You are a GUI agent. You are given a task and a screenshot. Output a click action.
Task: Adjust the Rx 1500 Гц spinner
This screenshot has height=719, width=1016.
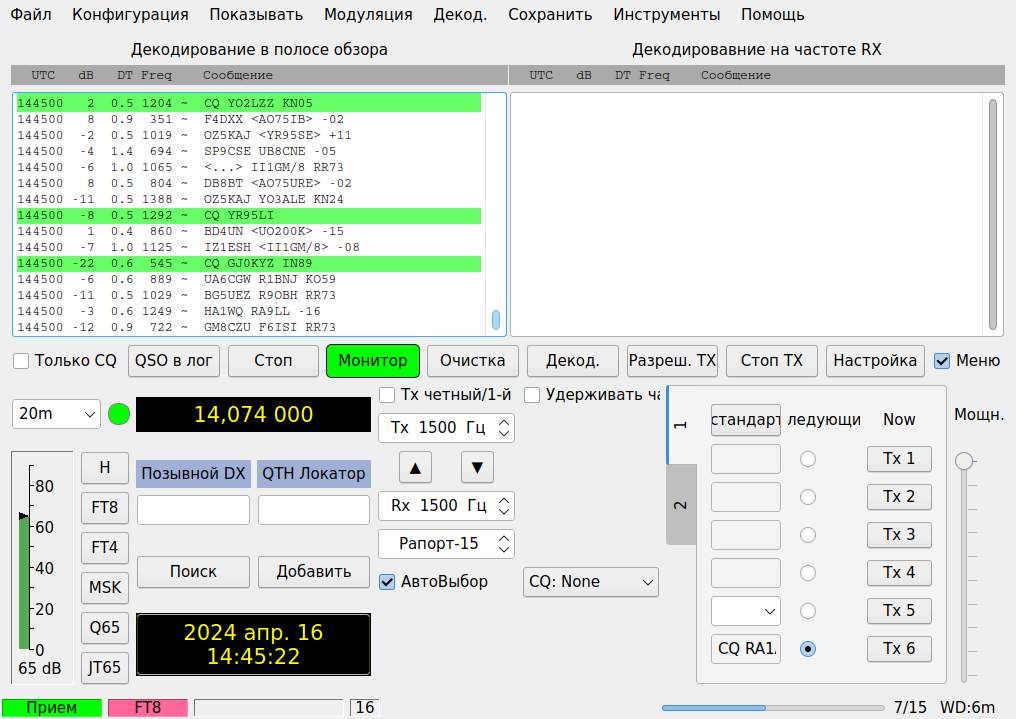(x=446, y=506)
